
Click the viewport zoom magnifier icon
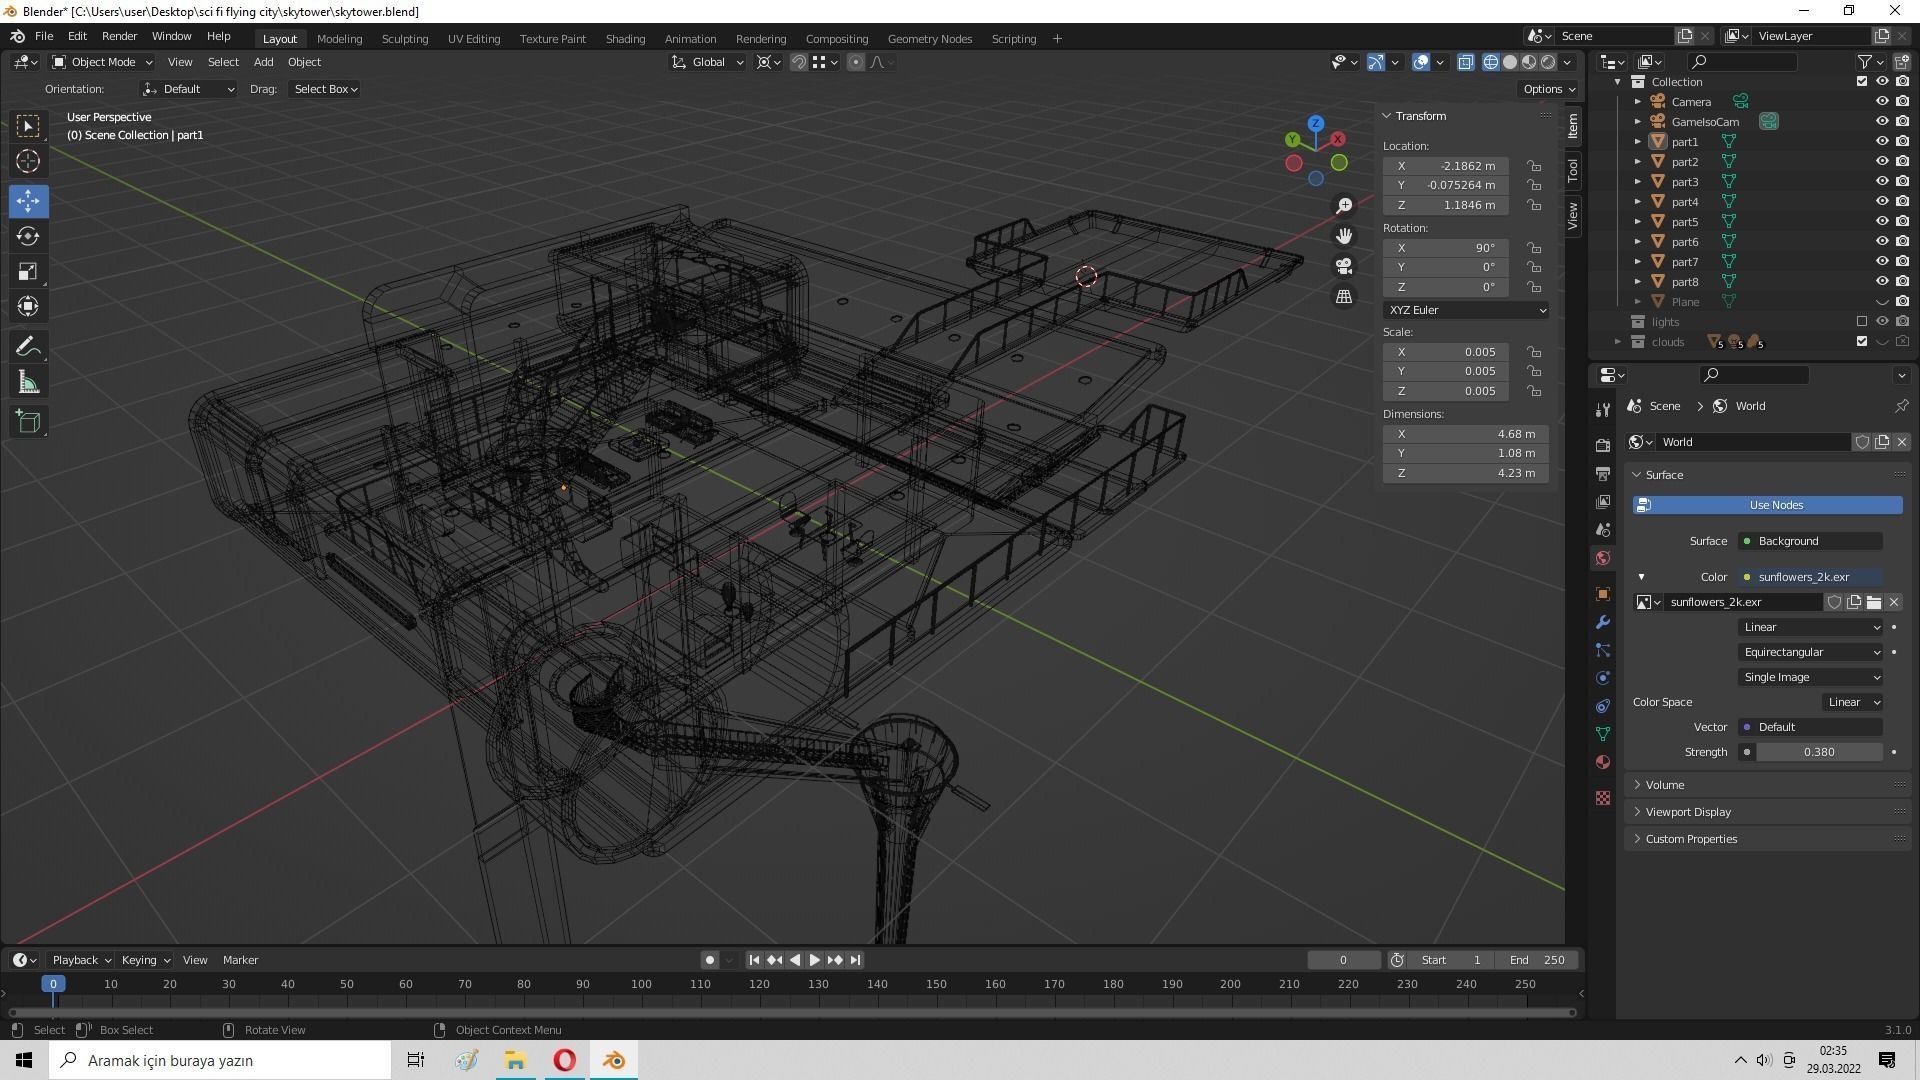[x=1344, y=205]
